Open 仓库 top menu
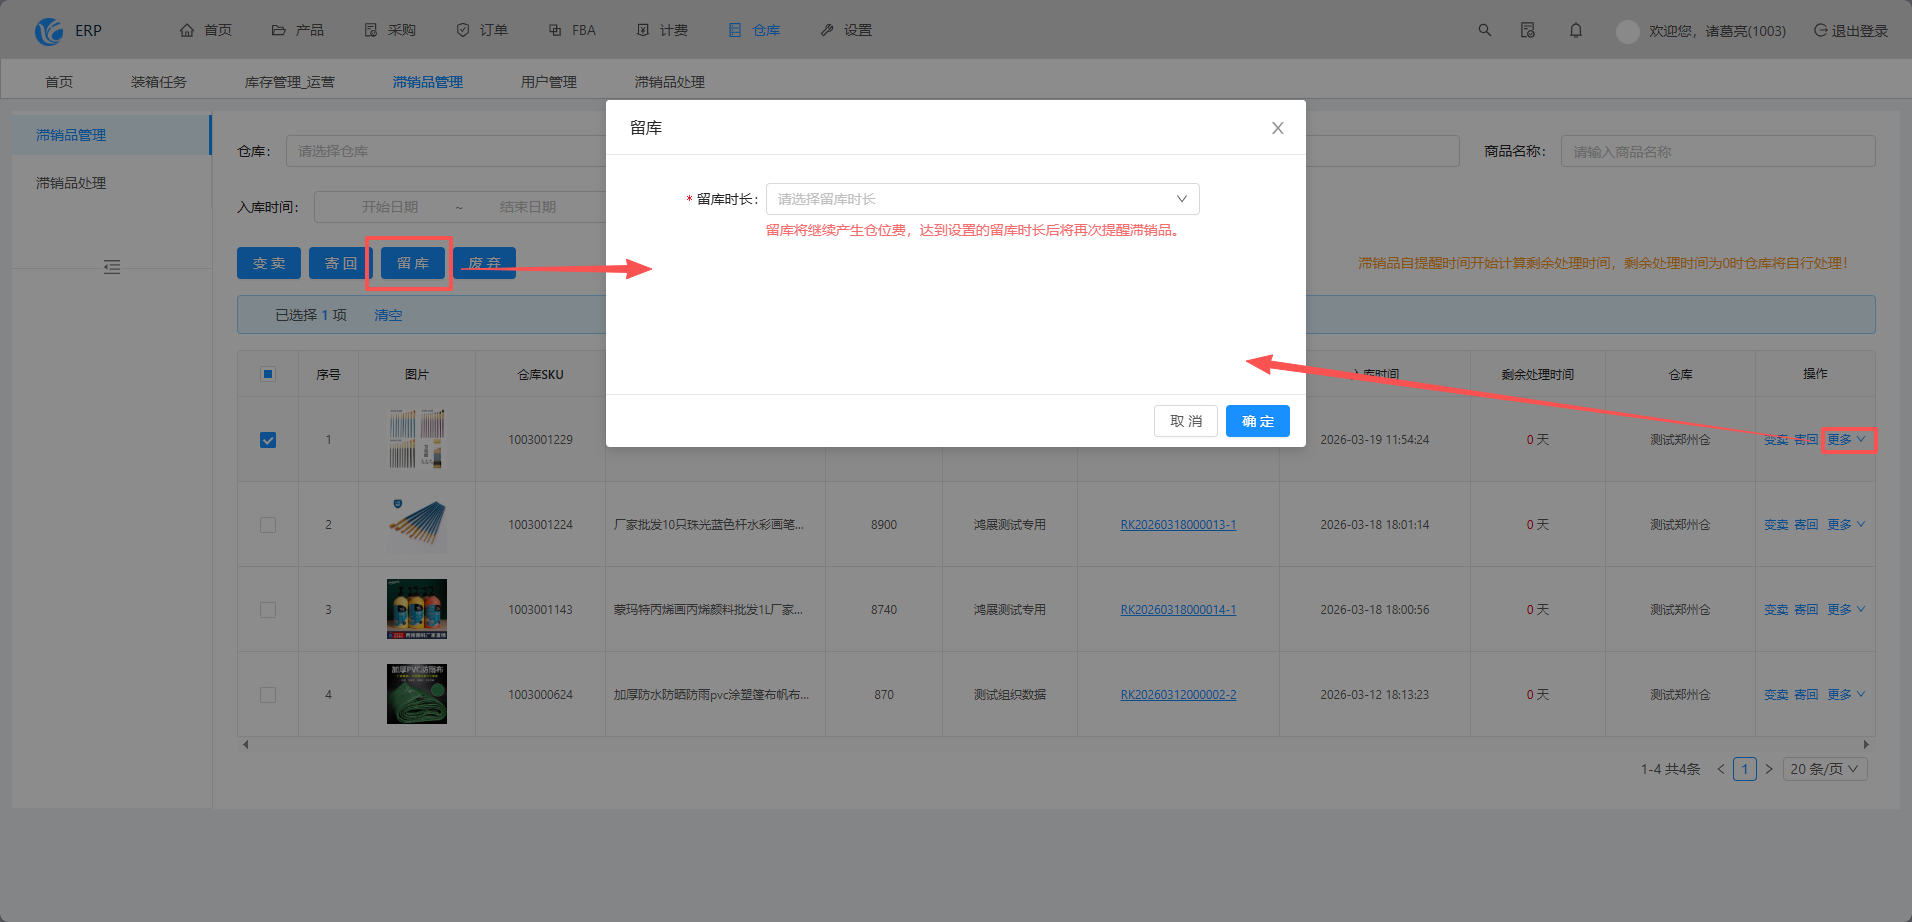This screenshot has width=1912, height=922. point(754,31)
